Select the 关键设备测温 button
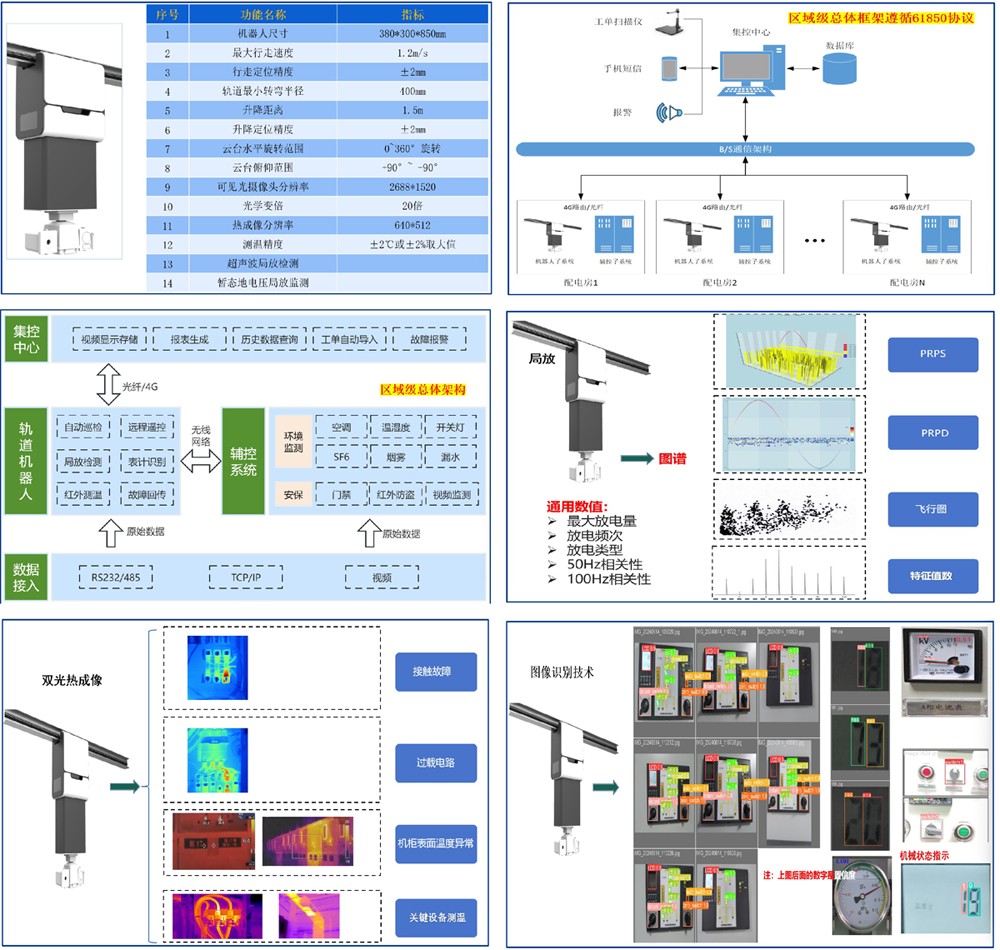Viewport: 1000px width, 950px height. (435, 918)
